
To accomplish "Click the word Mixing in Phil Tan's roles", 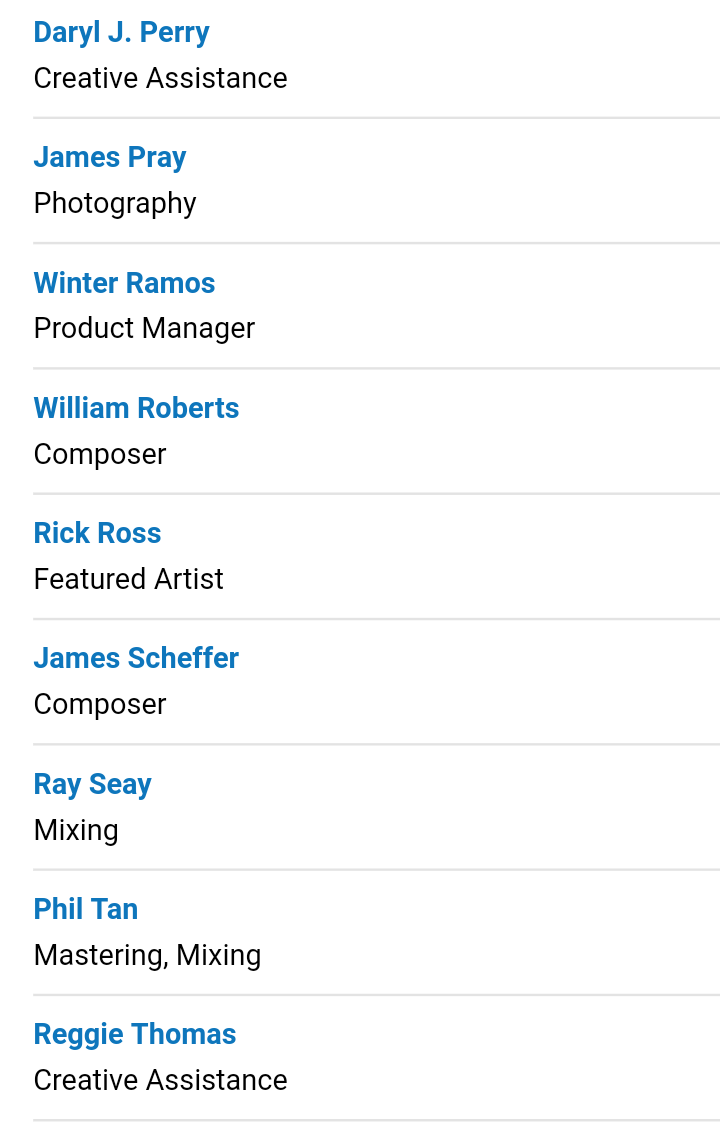I will [218, 955].
